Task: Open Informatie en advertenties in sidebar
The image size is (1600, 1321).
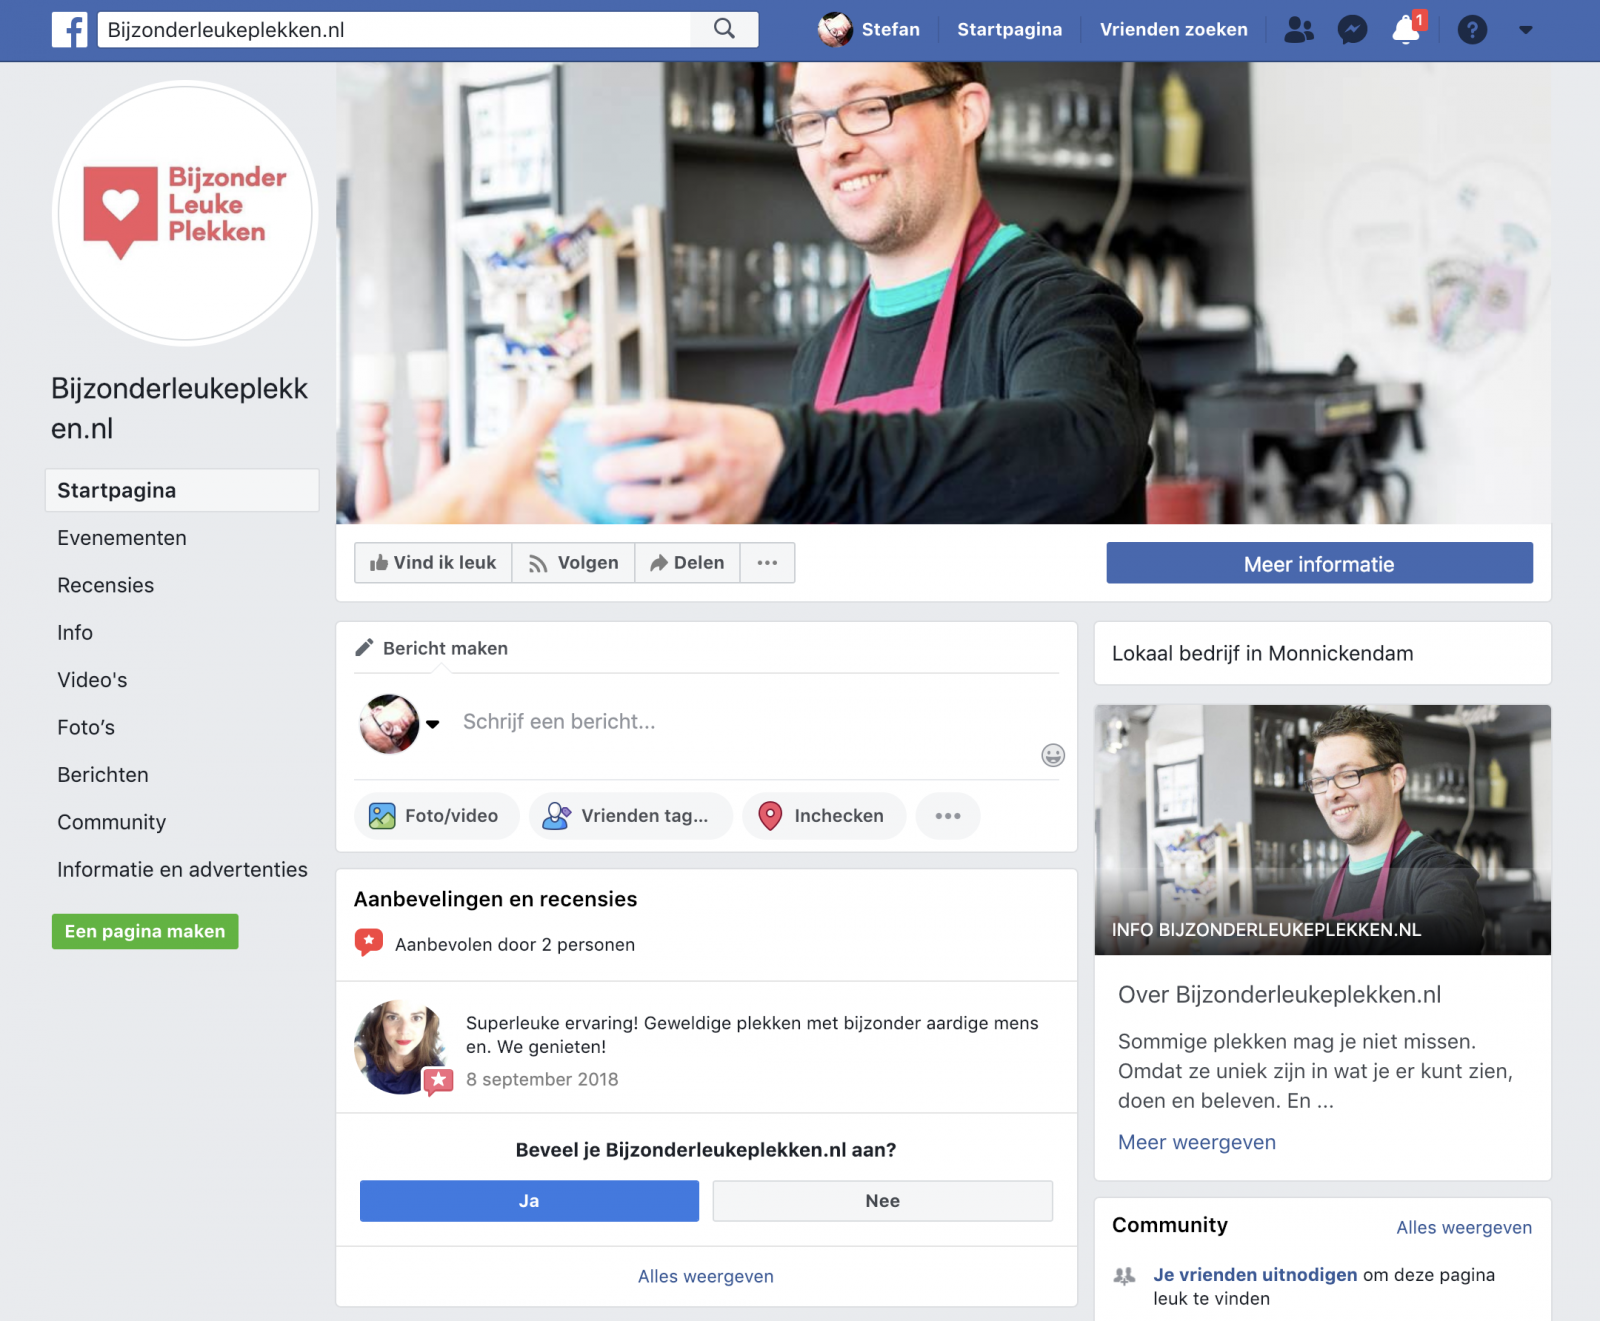Action: point(182,870)
